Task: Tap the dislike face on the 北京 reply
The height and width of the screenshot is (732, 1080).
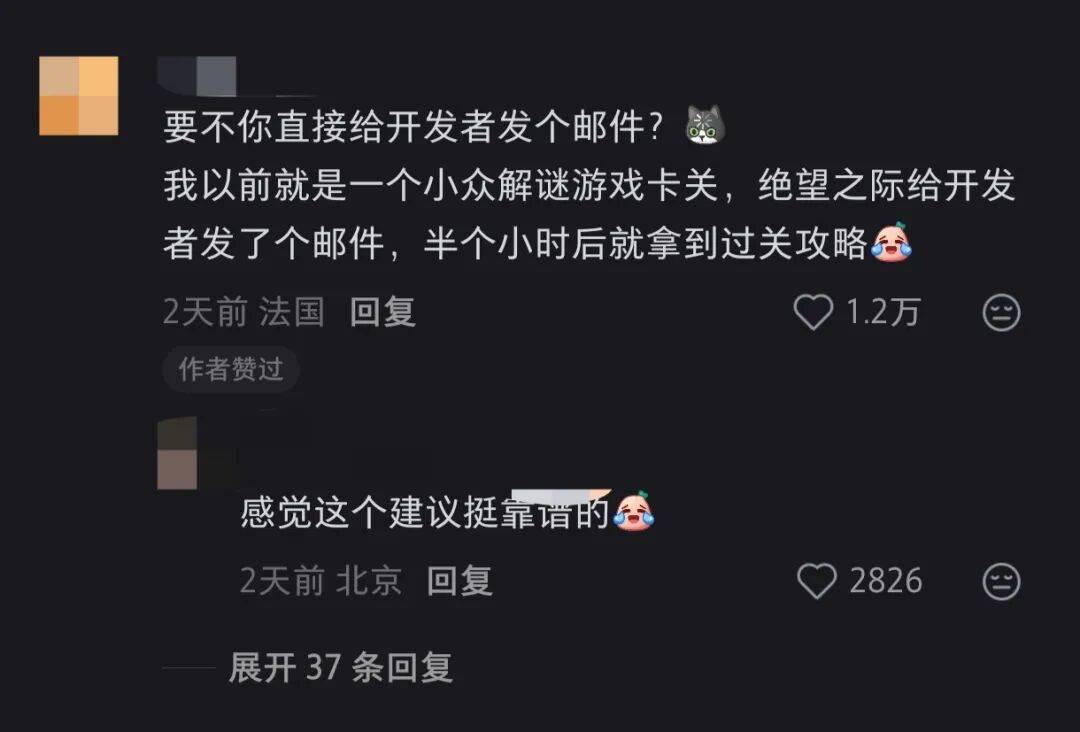Action: (1001, 582)
